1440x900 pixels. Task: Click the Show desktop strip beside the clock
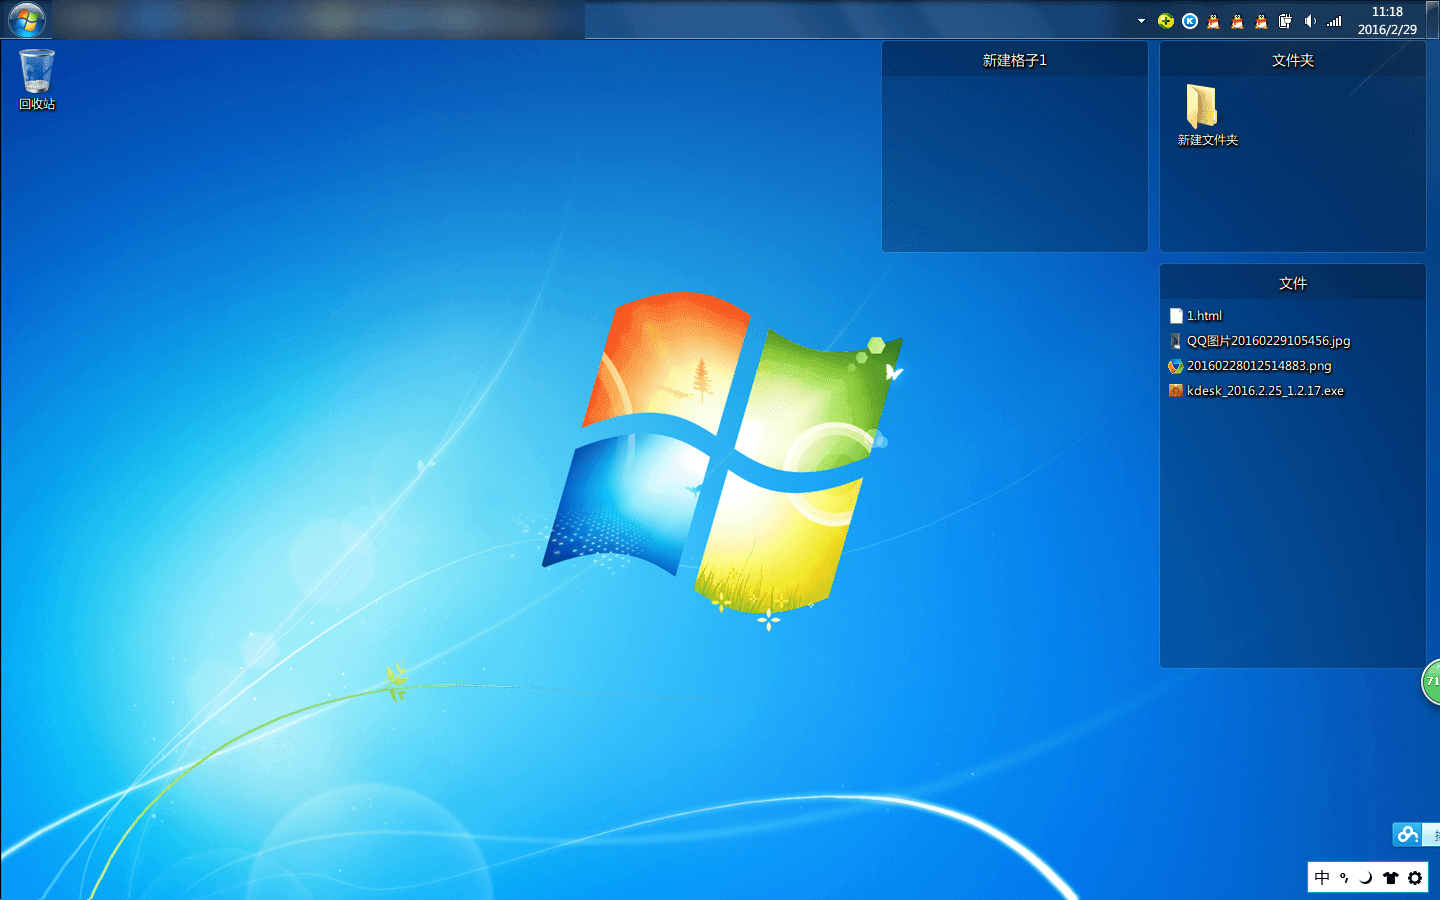pyautogui.click(x=1434, y=20)
